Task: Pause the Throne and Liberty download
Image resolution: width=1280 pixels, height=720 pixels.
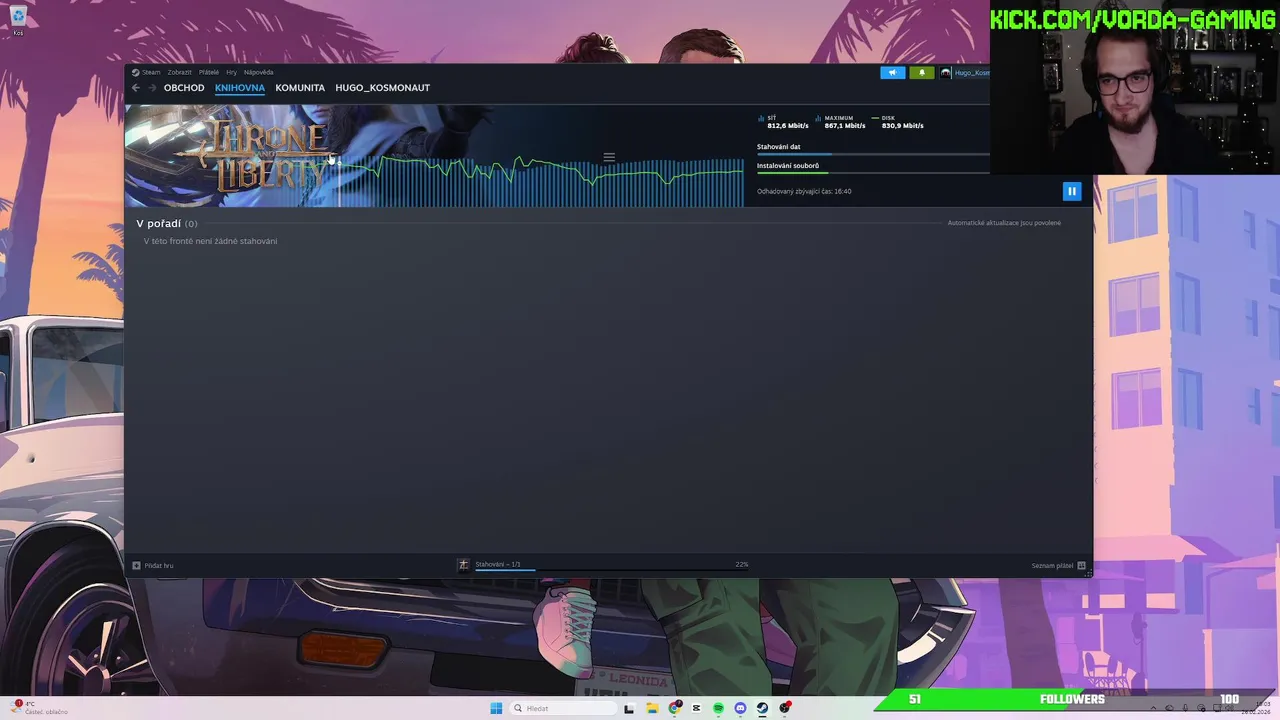Action: 1071,191
